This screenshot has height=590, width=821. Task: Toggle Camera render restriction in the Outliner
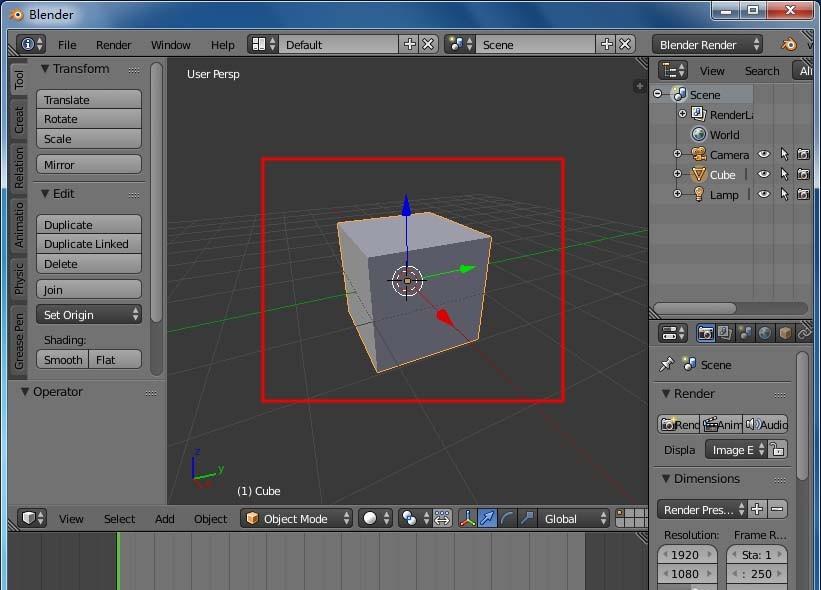point(803,153)
